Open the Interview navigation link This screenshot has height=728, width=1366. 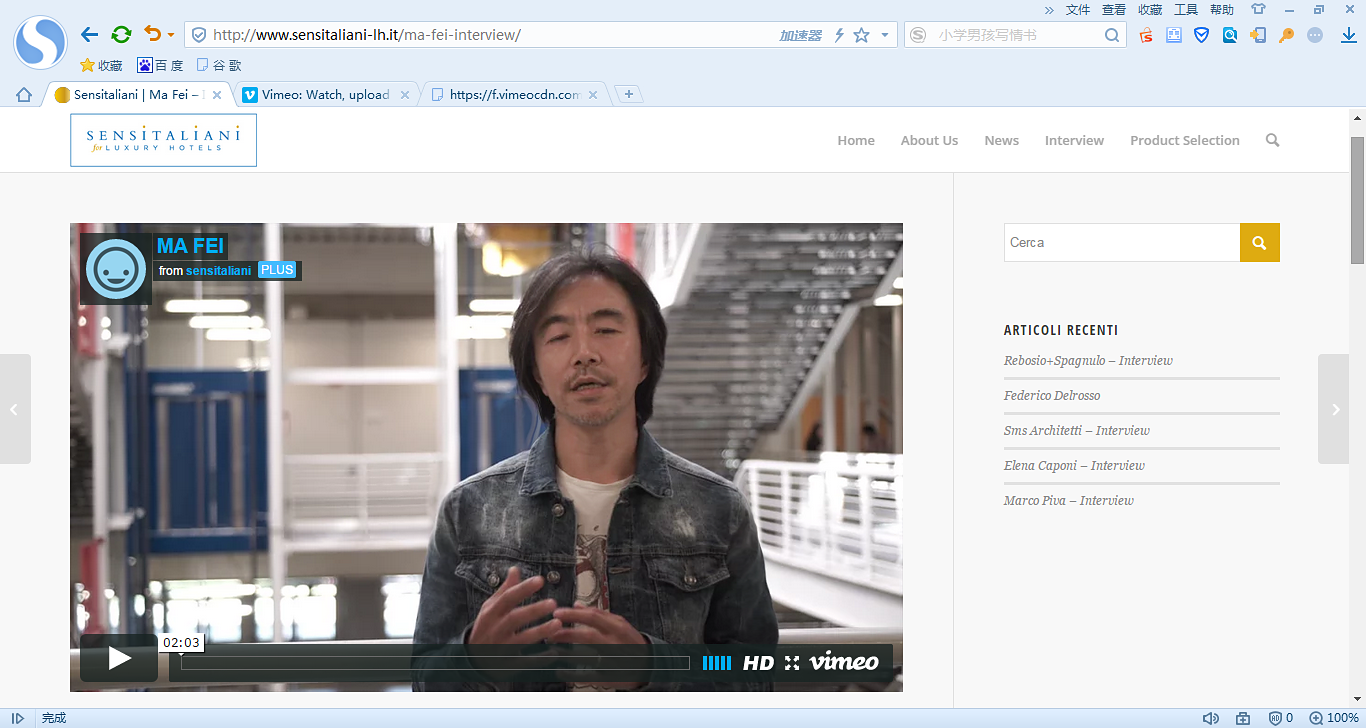(x=1074, y=141)
